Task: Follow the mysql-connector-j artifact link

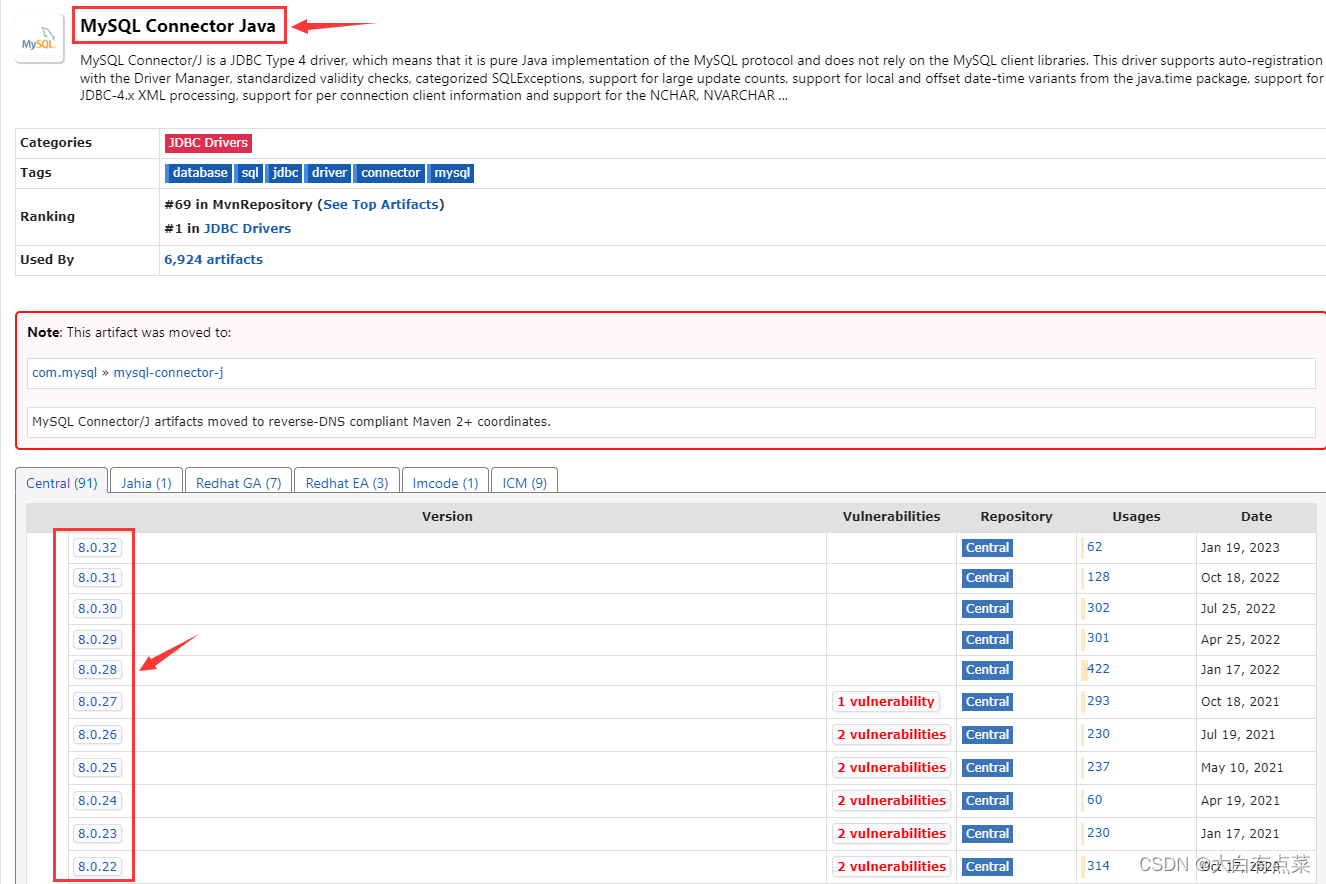Action: [168, 372]
